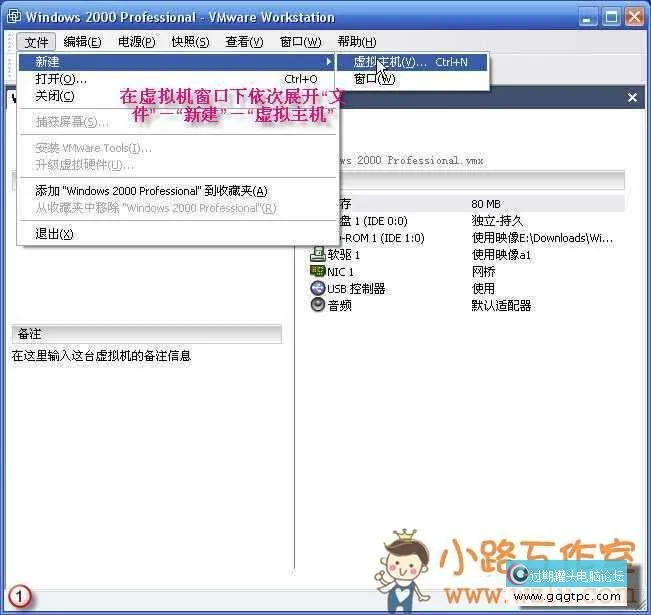651x615 pixels.
Task: Click the 使用映像E:\Downloads\Wi... value
Action: click(x=542, y=238)
